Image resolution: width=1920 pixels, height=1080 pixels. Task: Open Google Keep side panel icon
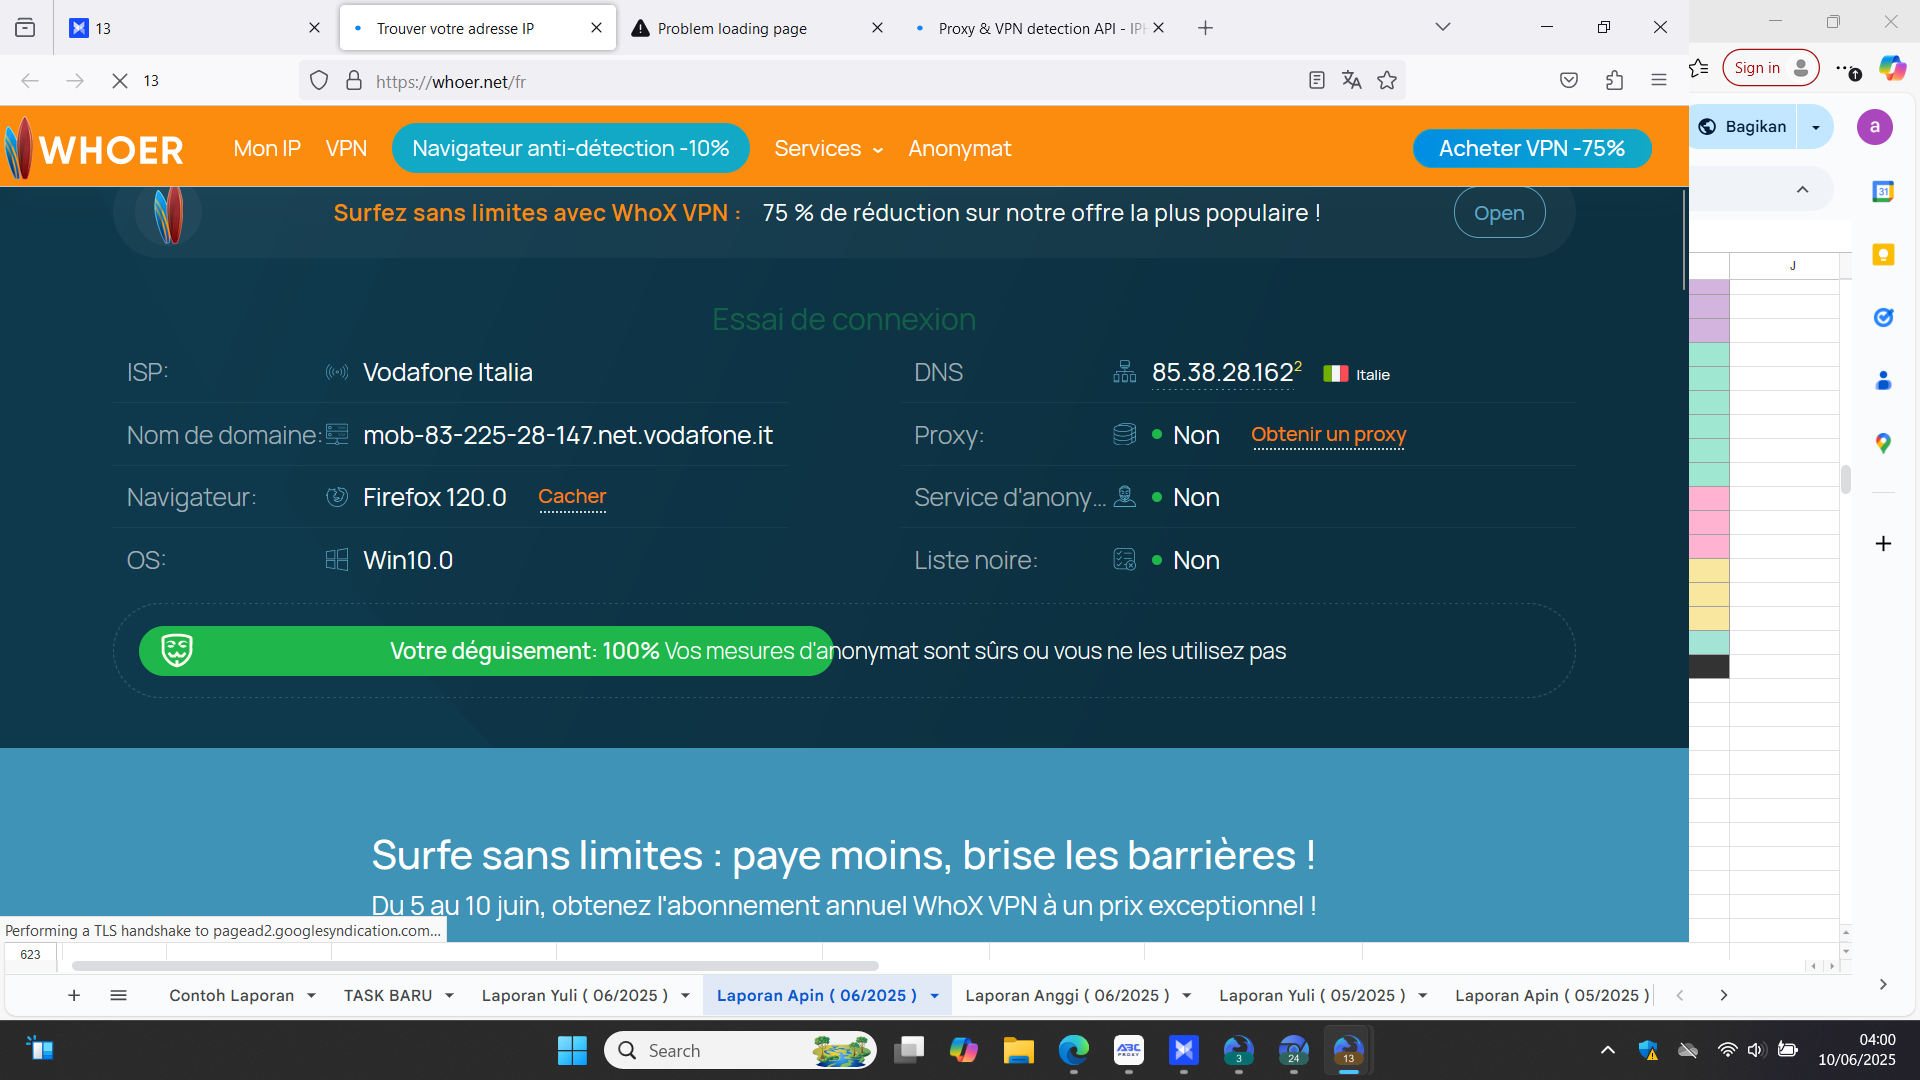[x=1883, y=255]
